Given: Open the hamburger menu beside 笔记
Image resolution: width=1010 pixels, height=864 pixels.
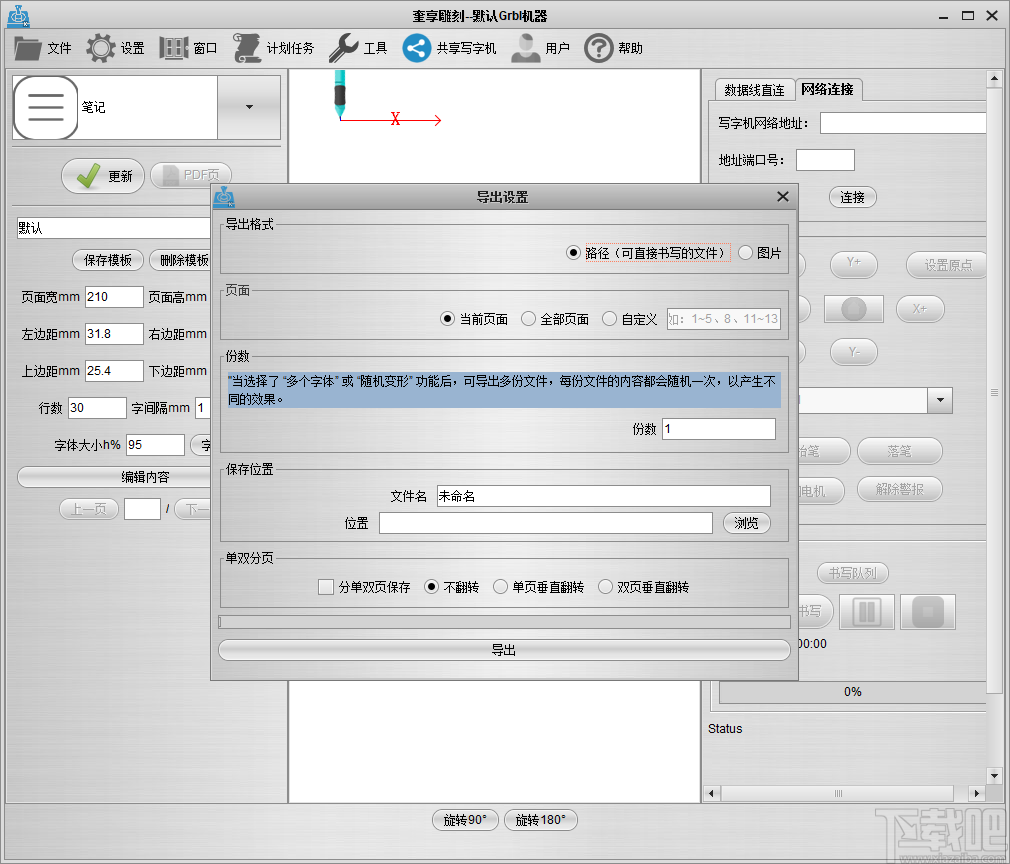Looking at the screenshot, I should (45, 107).
